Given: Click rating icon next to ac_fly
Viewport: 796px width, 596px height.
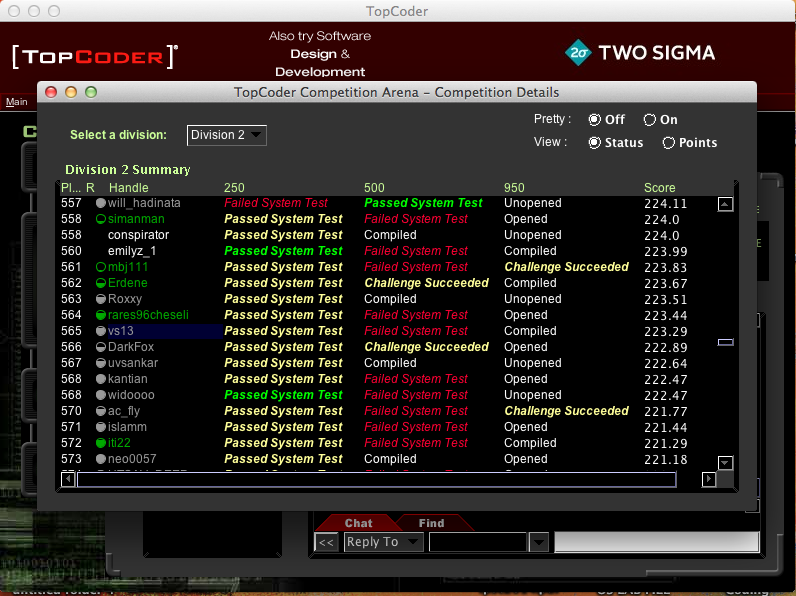Looking at the screenshot, I should pyautogui.click(x=101, y=411).
